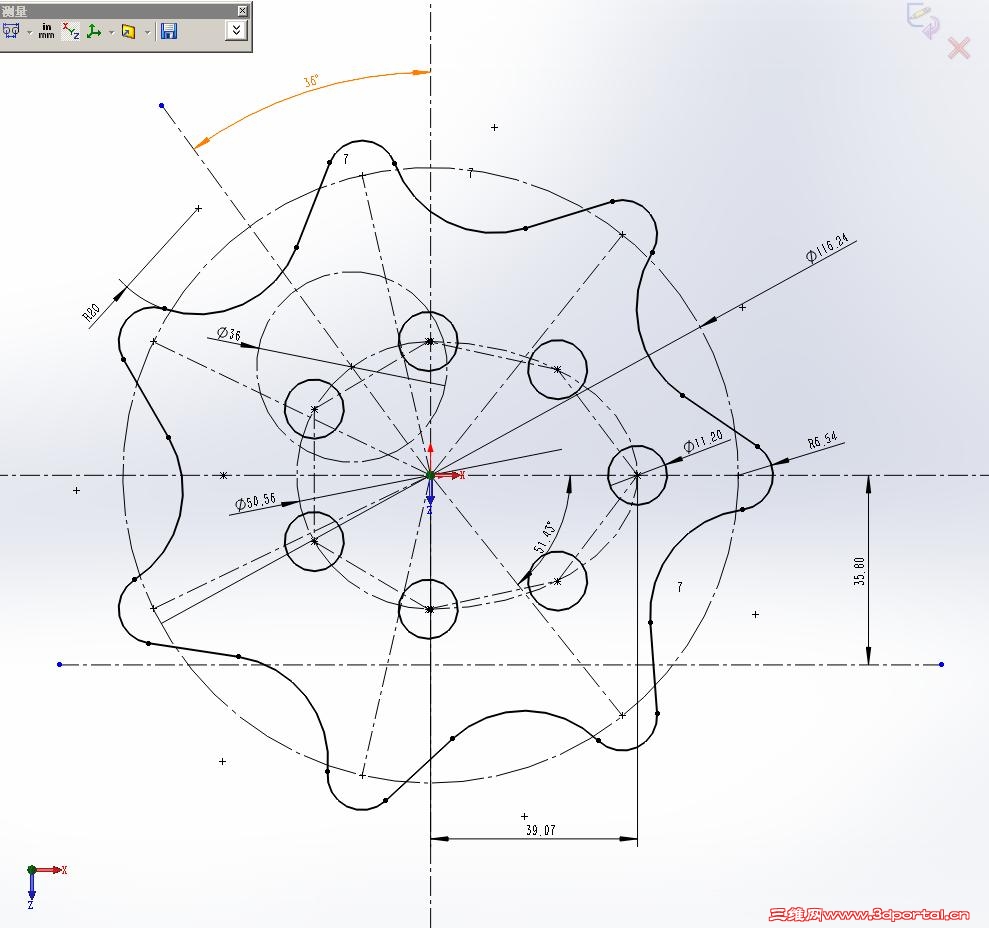The height and width of the screenshot is (928, 989).
Task: Select the 39.07 horizontal dimension
Action: [541, 830]
